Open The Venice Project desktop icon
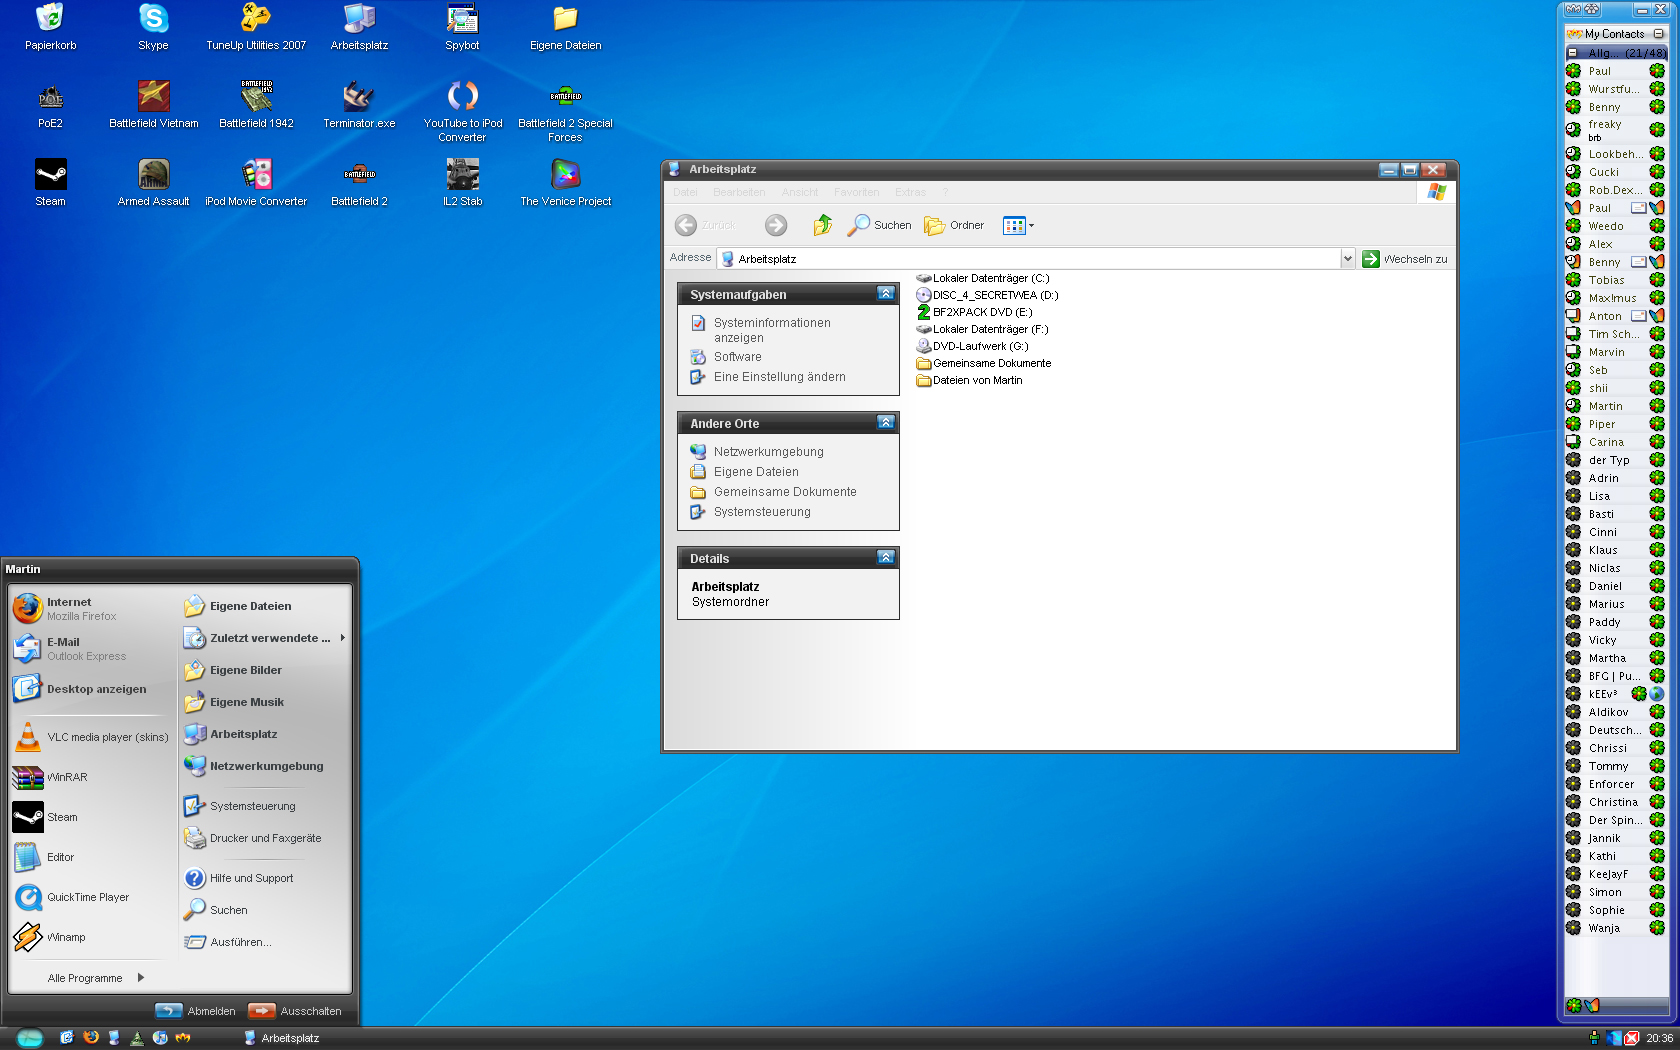1680x1050 pixels. click(x=565, y=183)
